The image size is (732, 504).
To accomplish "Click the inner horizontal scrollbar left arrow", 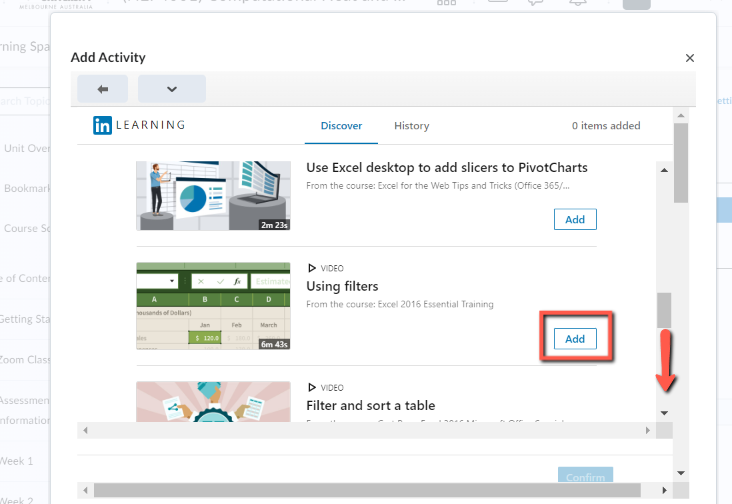I will (x=85, y=430).
